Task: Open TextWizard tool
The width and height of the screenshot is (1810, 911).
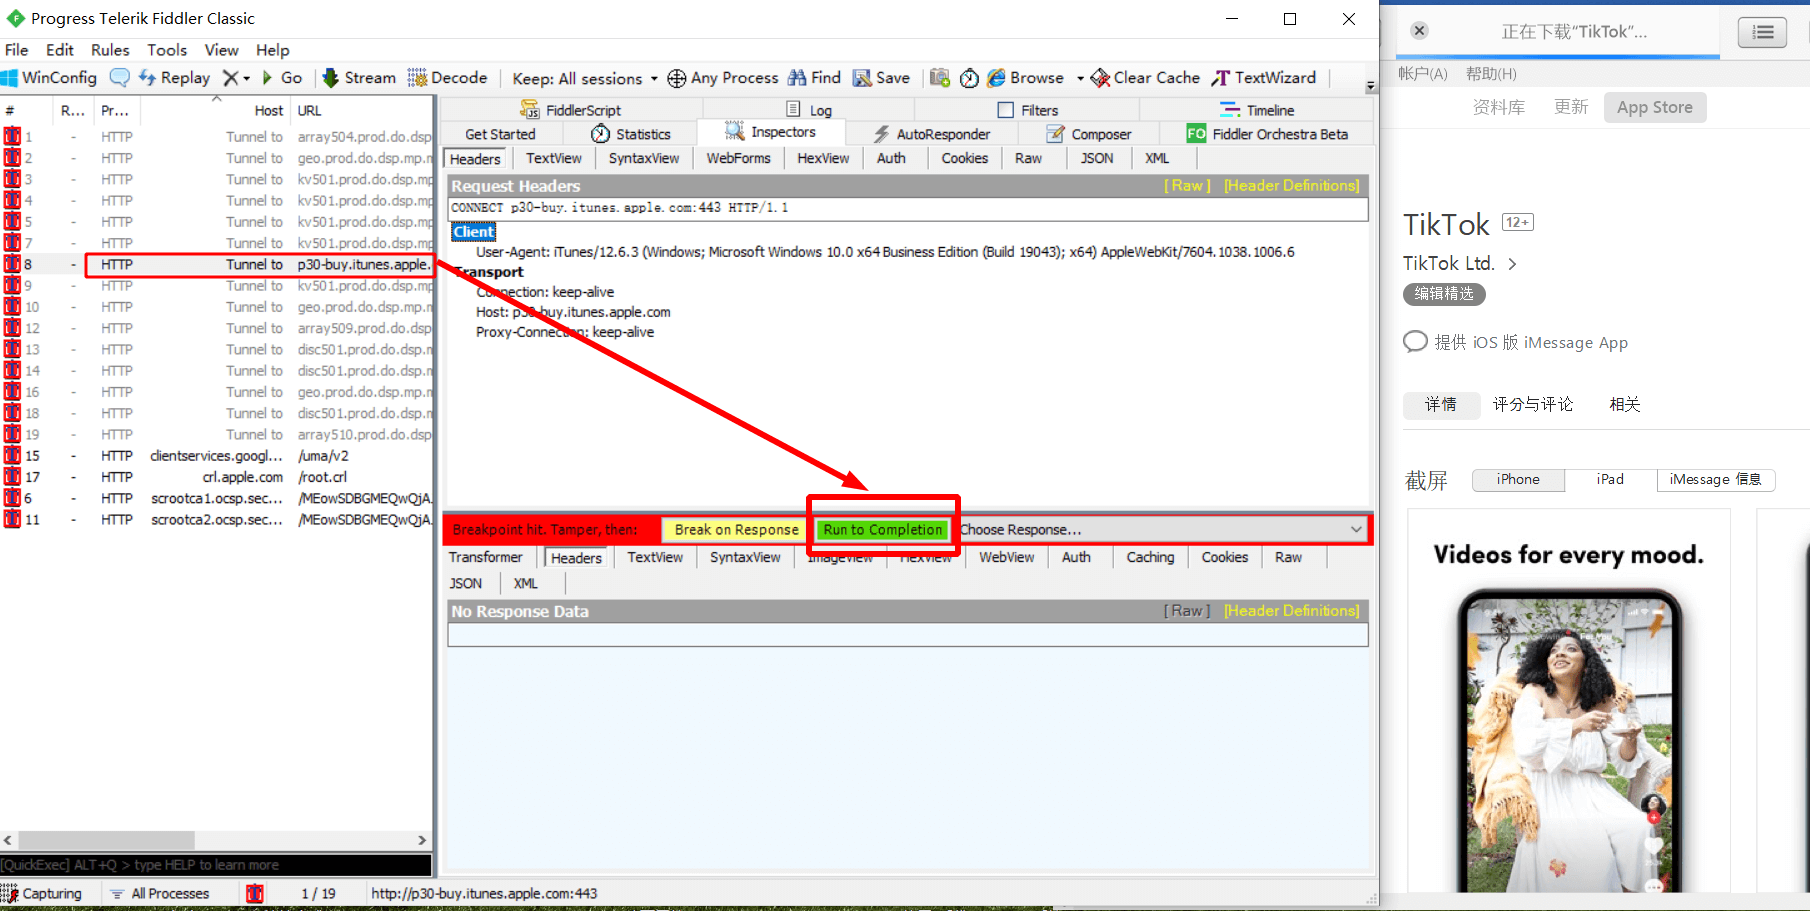Action: (x=1264, y=78)
